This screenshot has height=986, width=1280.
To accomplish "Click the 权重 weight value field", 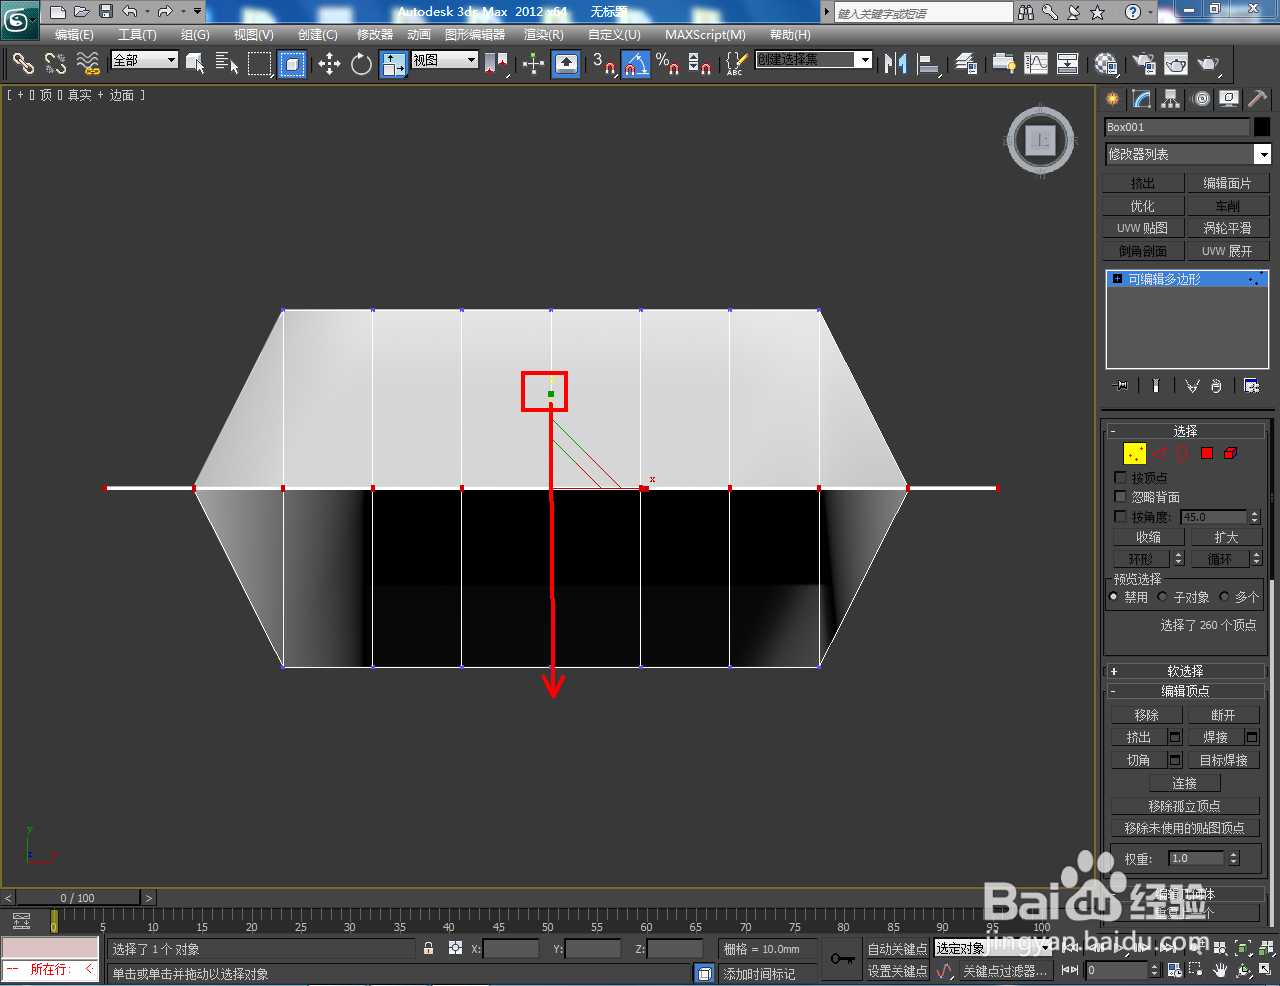I will (x=1197, y=858).
